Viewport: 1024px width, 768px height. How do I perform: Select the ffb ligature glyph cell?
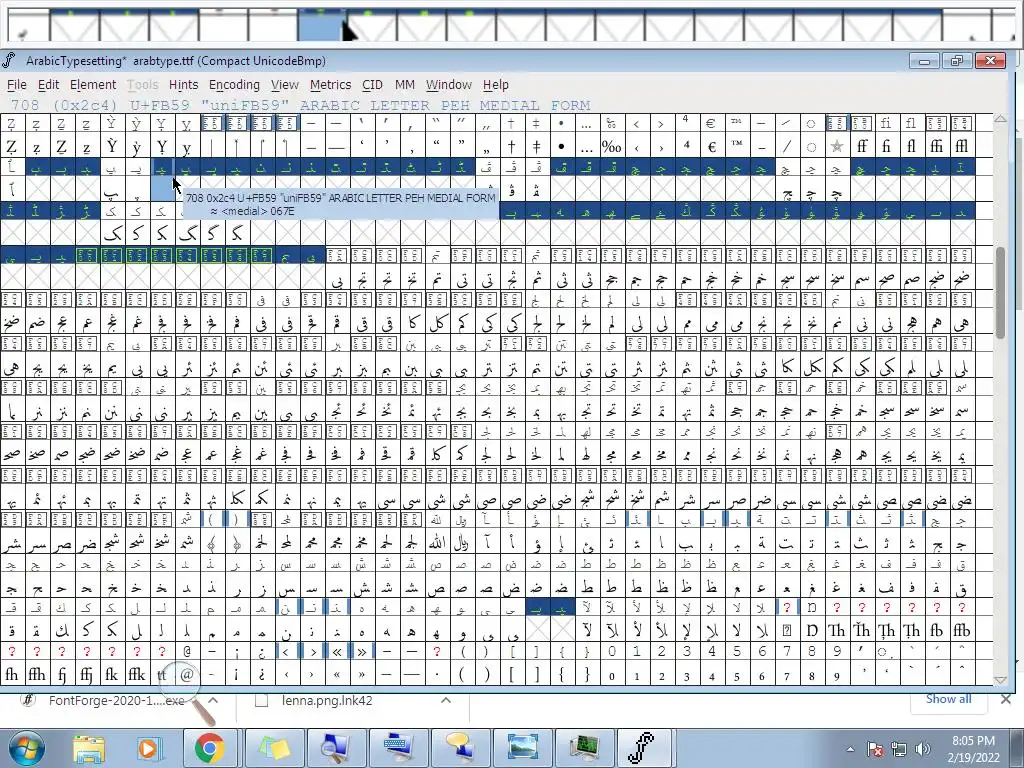tap(961, 630)
